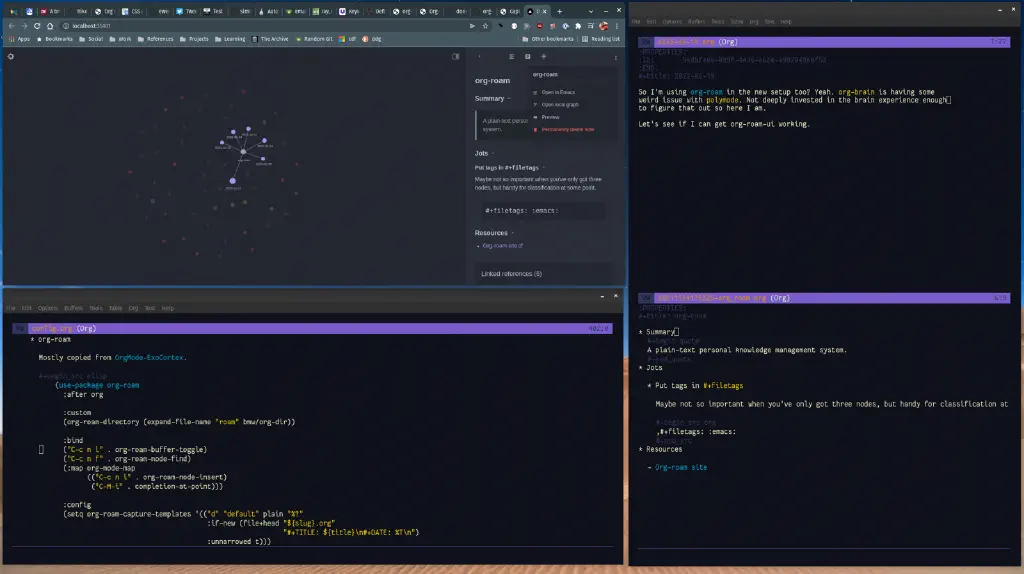Open the org-roam-ui settings gear
The width and height of the screenshot is (1024, 574).
pos(10,56)
